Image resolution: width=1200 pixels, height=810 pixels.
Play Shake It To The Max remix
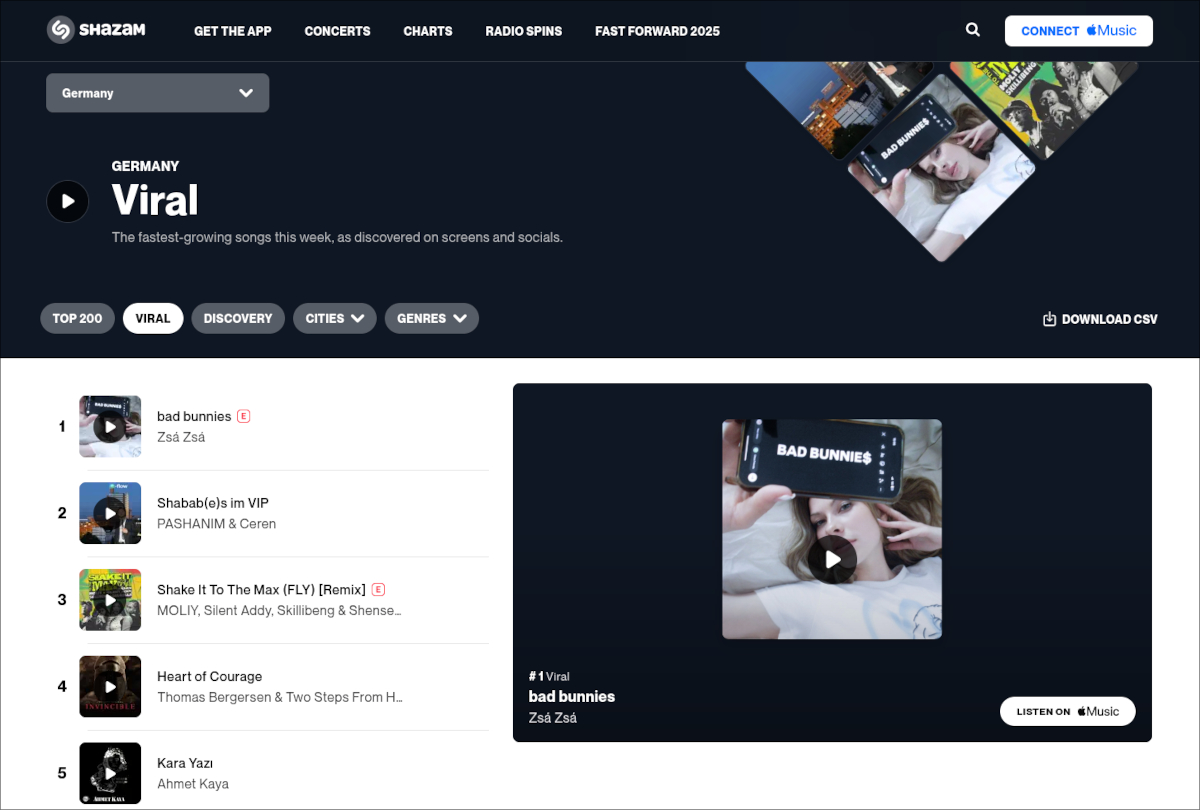pyautogui.click(x=110, y=600)
